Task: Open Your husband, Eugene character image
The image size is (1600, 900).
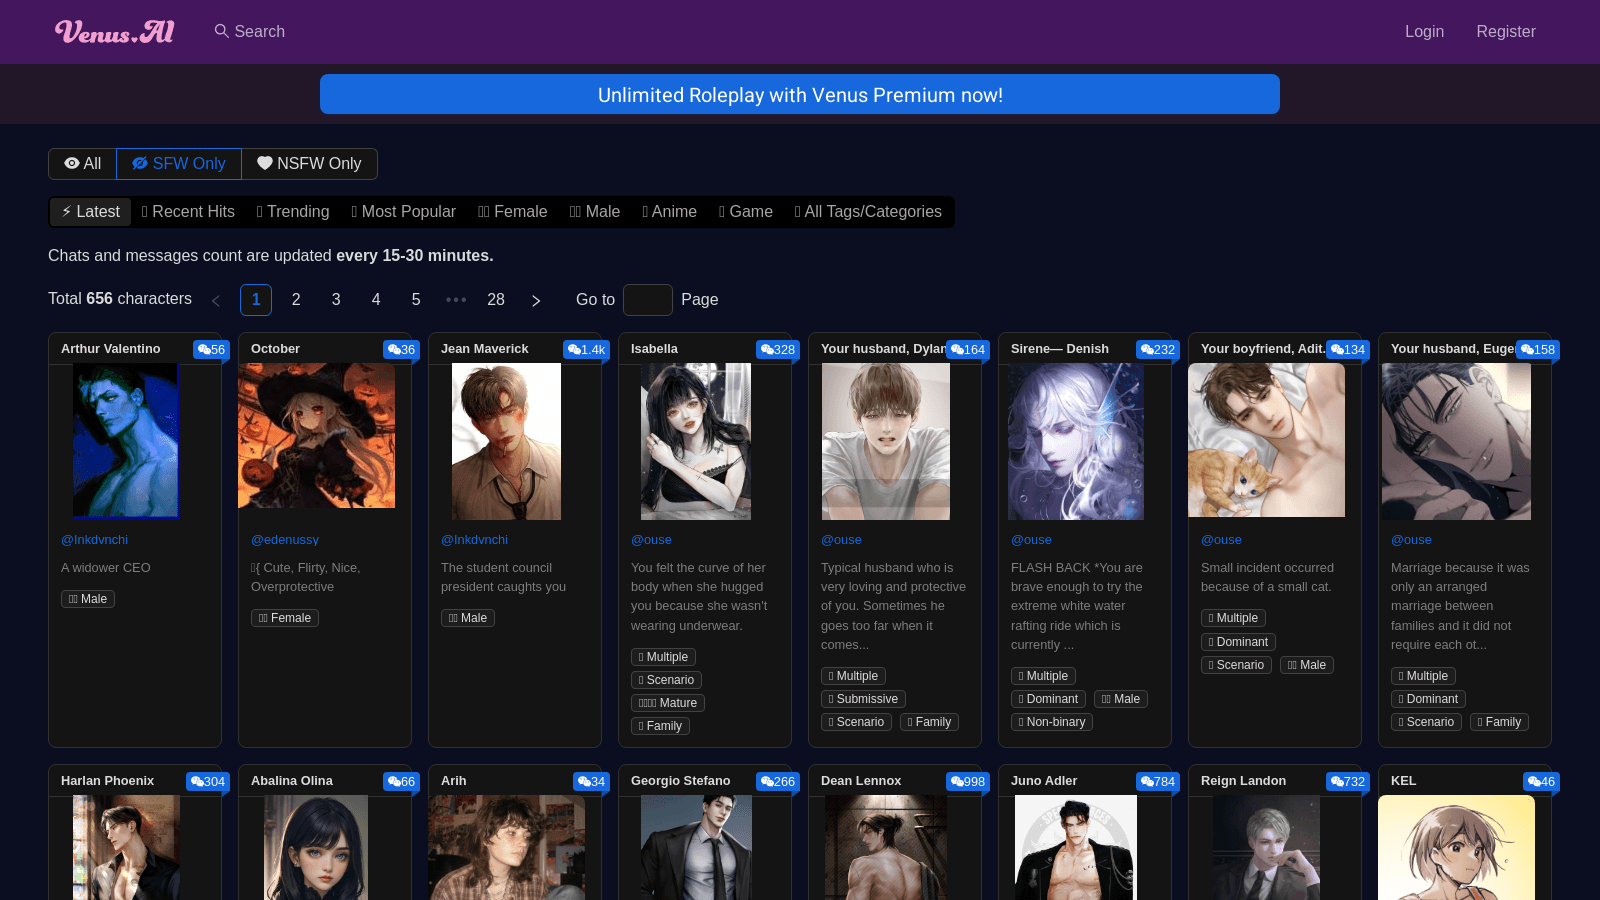Action: pyautogui.click(x=1456, y=441)
